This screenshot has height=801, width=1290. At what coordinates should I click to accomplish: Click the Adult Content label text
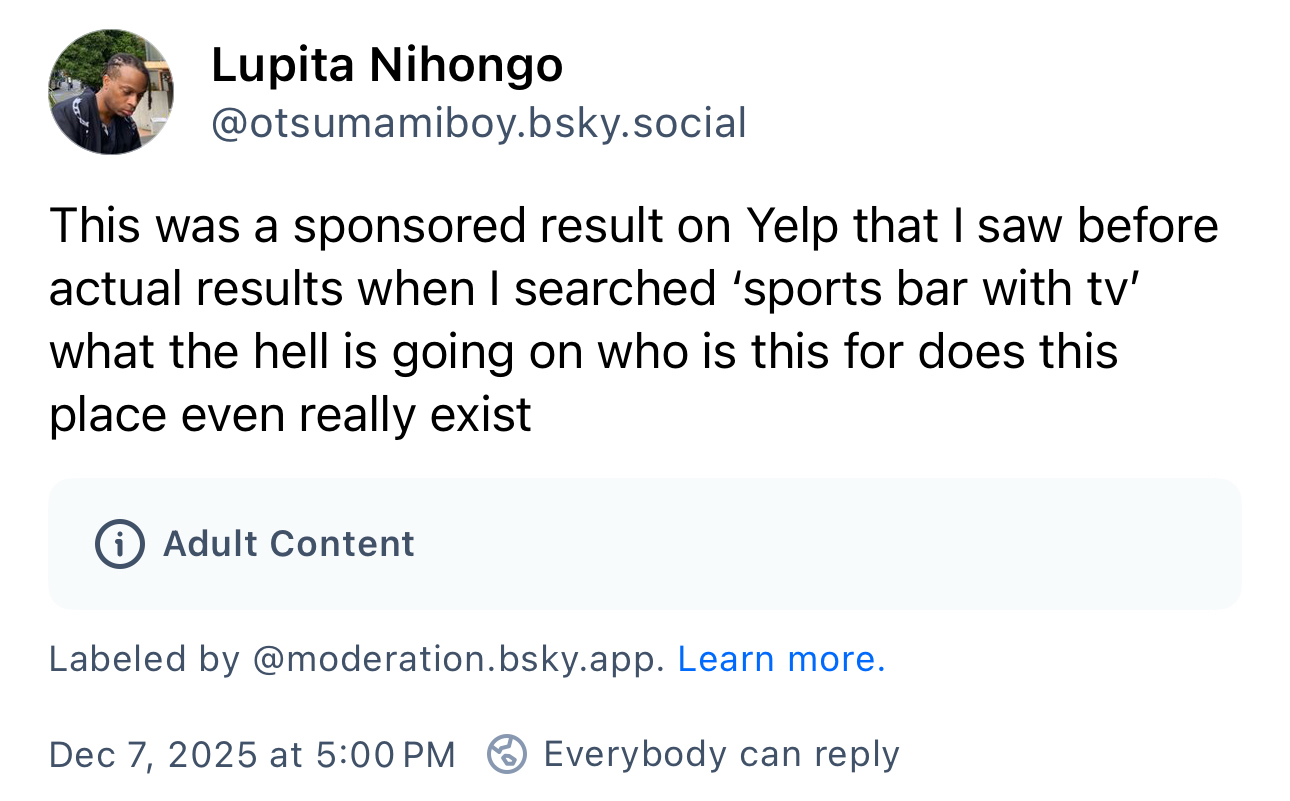[x=288, y=544]
